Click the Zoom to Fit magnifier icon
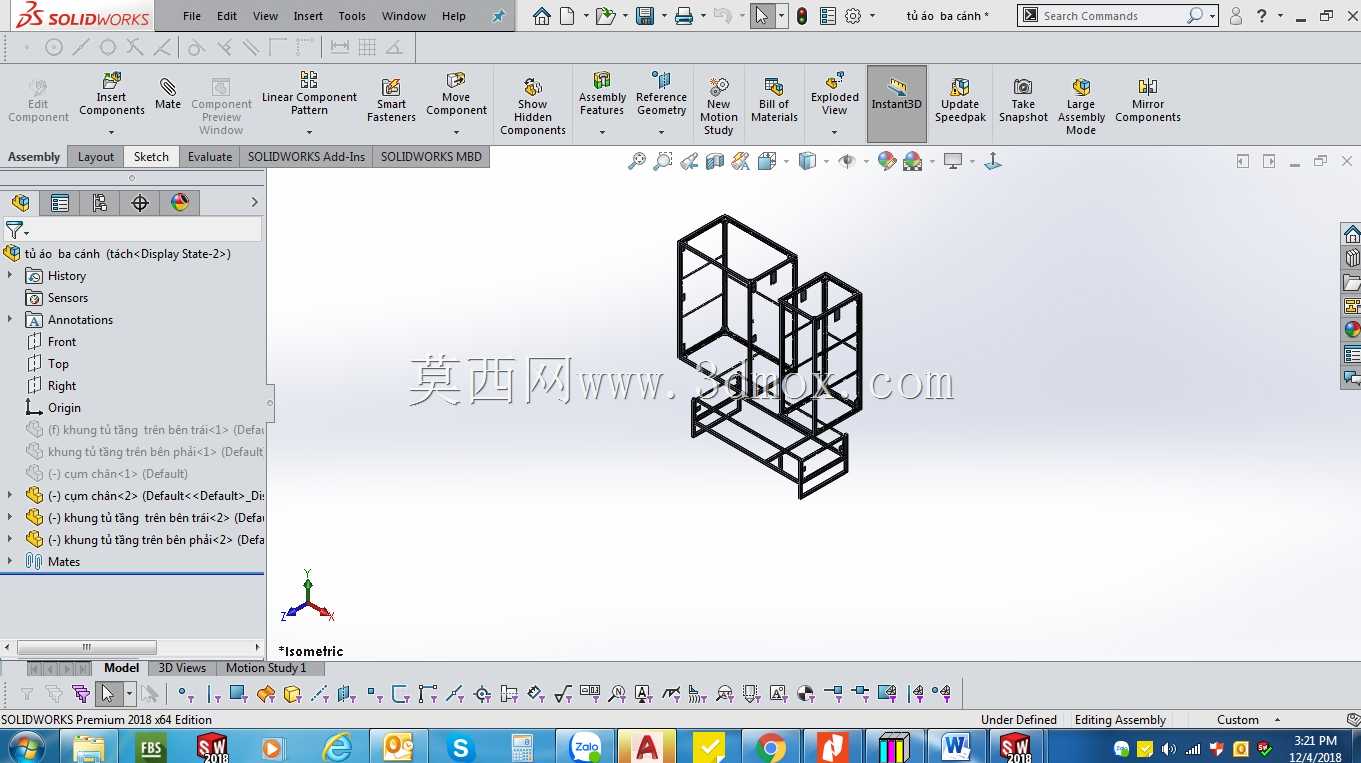 pyautogui.click(x=636, y=161)
